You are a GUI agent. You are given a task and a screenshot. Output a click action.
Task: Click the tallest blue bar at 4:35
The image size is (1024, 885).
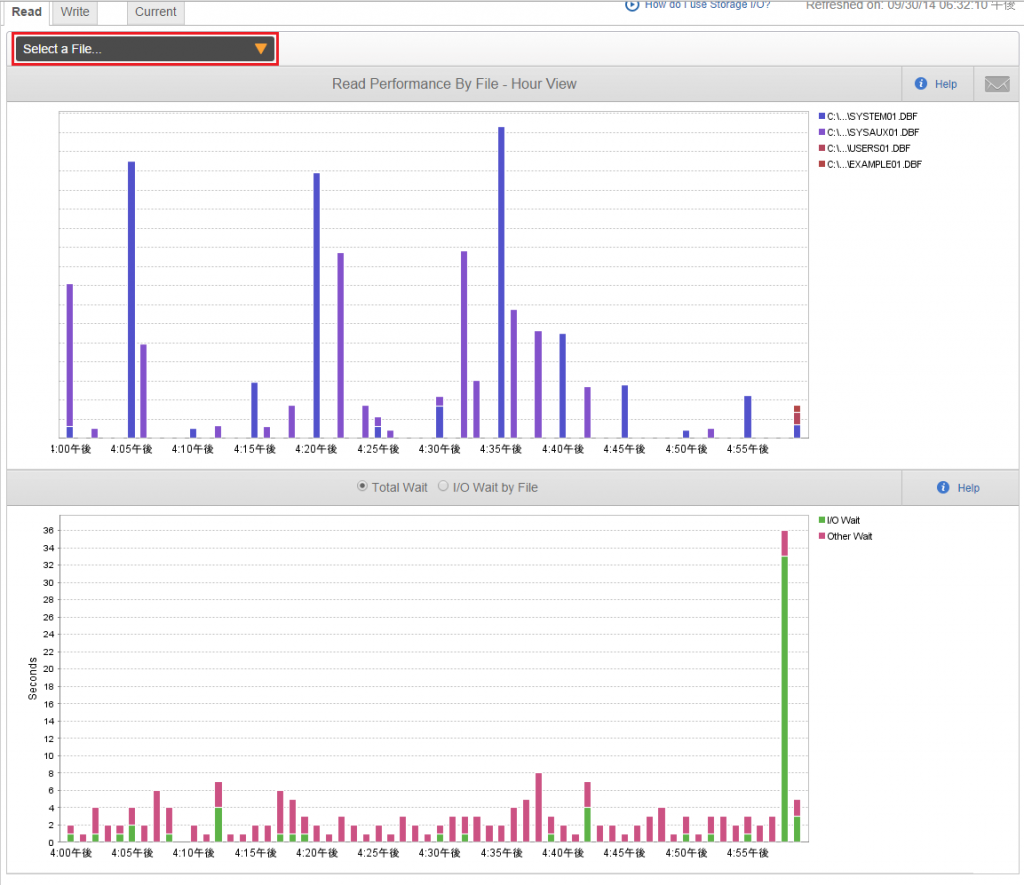coord(501,282)
